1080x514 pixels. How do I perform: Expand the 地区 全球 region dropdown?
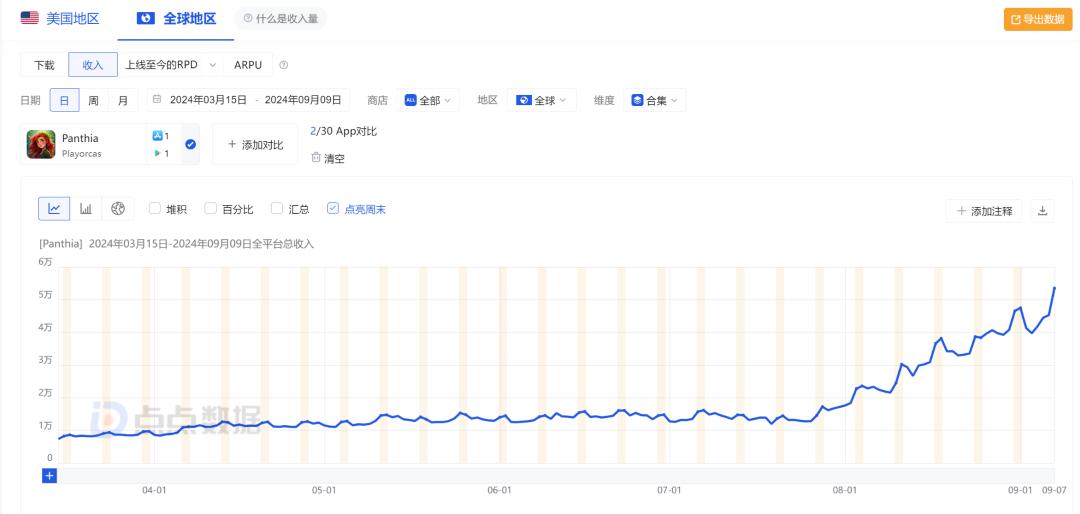coord(542,100)
